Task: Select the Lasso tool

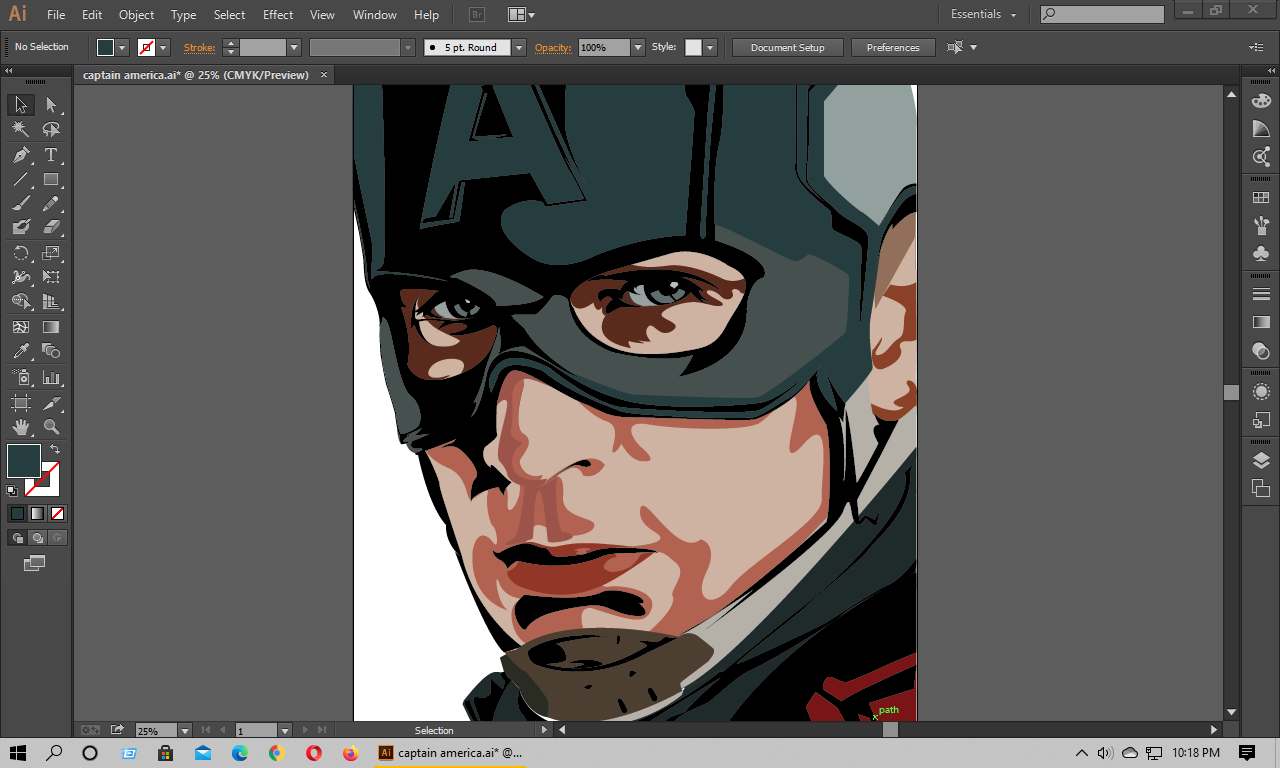Action: coord(51,130)
